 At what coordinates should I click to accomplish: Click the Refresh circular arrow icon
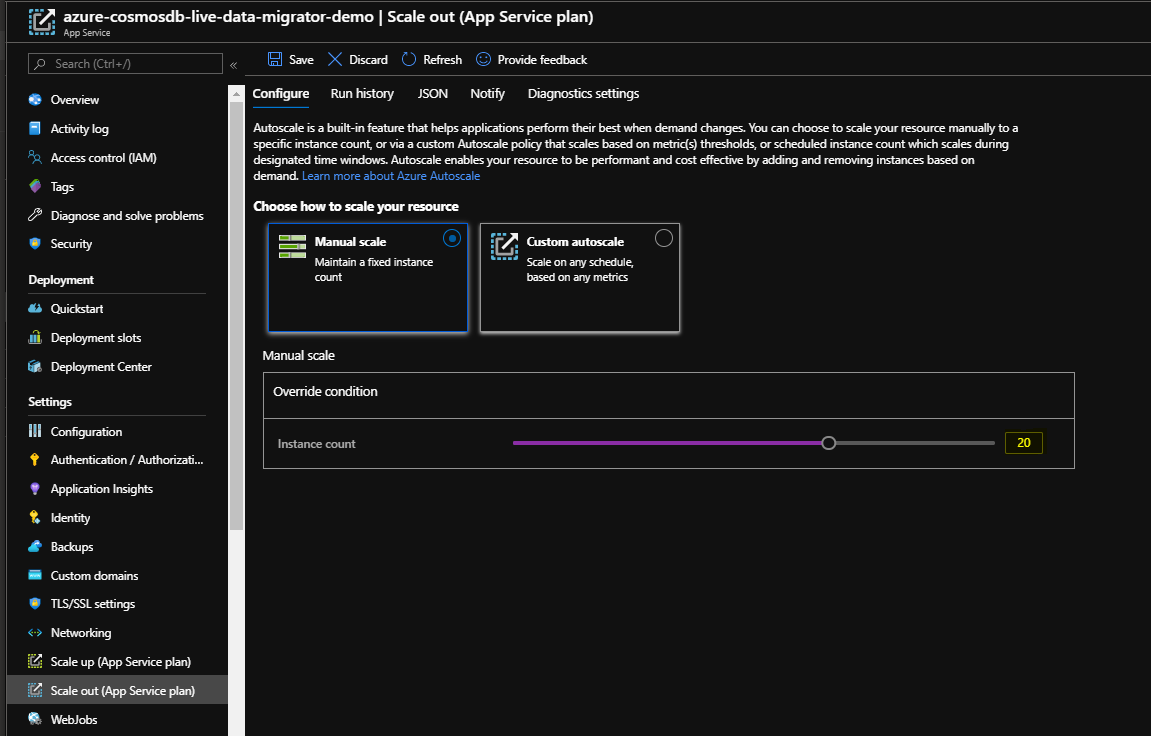[x=409, y=59]
